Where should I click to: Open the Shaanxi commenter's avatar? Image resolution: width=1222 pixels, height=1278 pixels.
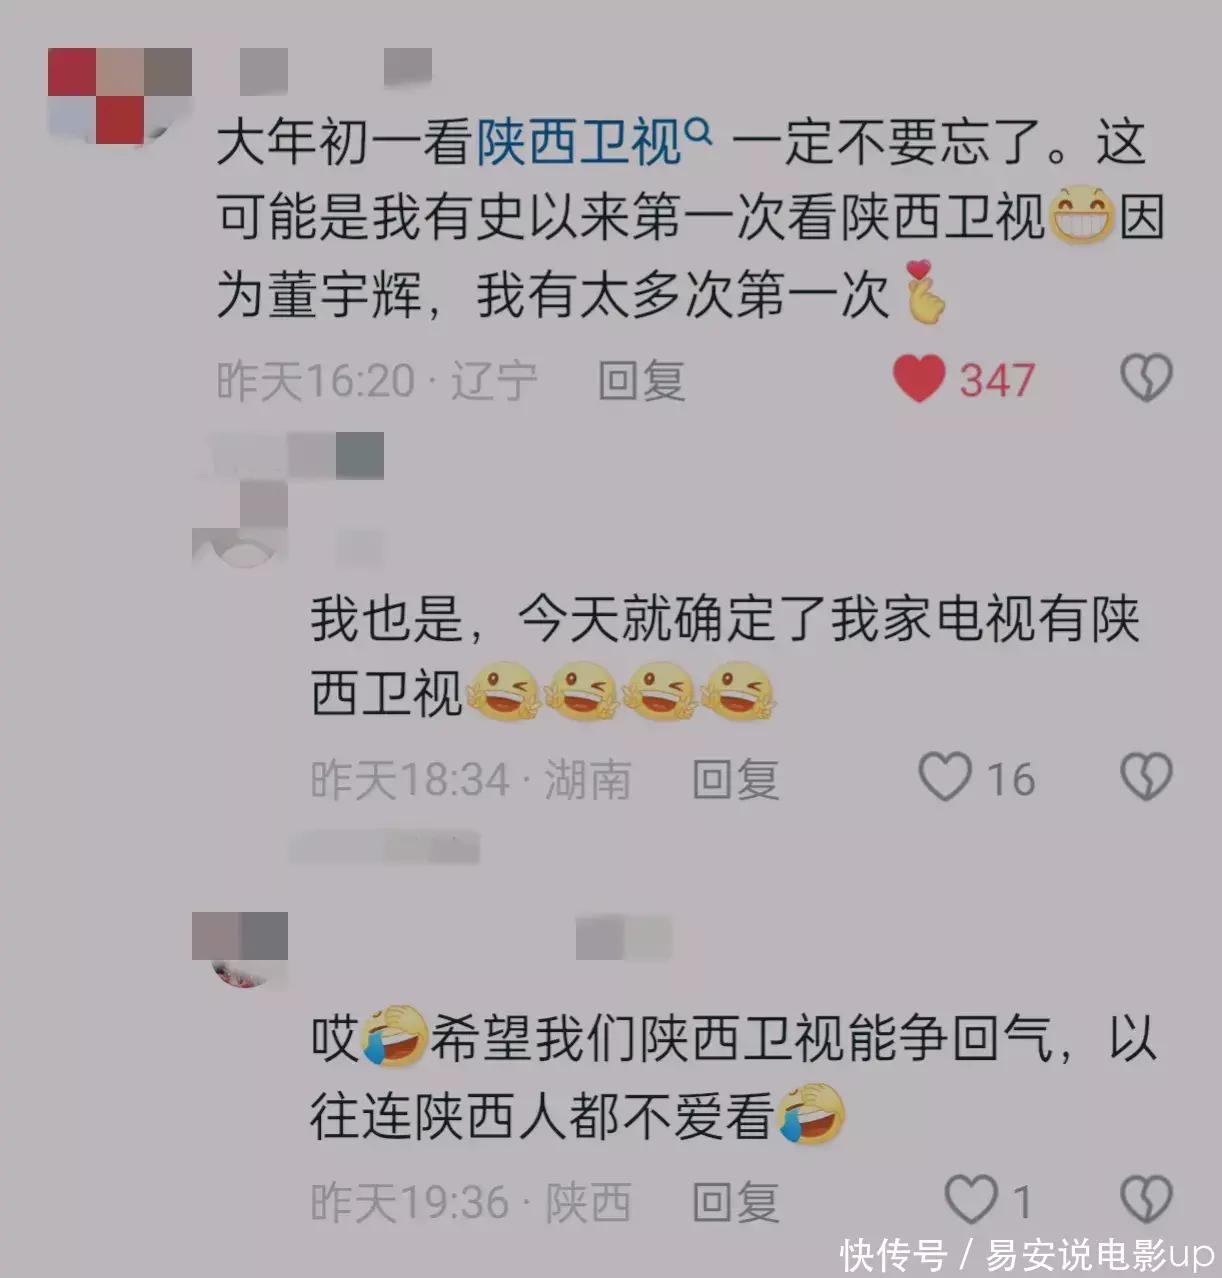[x=240, y=950]
